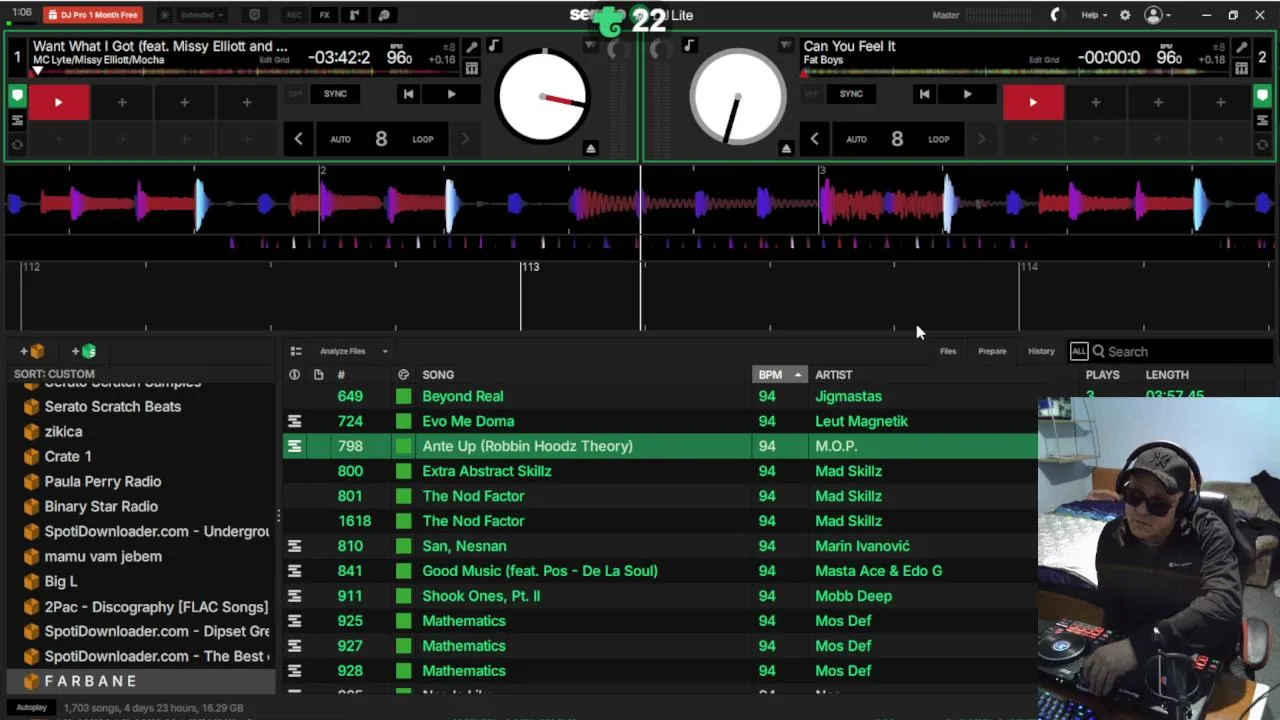Image resolution: width=1280 pixels, height=720 pixels.
Task: Trigger deck 2 red cue point pad
Action: [x=1033, y=102]
